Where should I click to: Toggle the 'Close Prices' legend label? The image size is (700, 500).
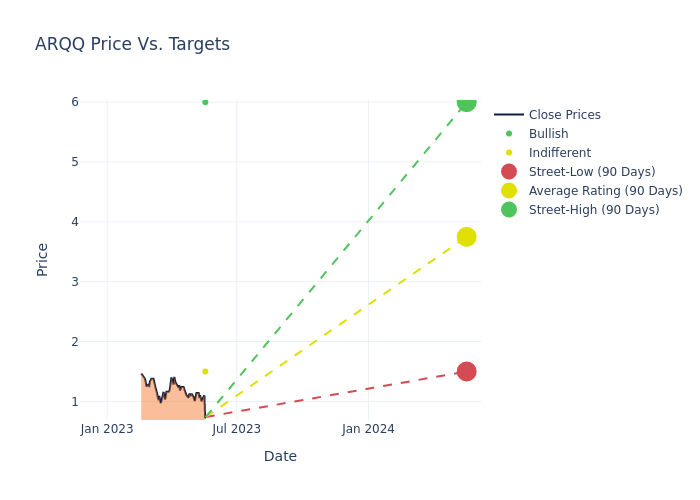point(564,115)
